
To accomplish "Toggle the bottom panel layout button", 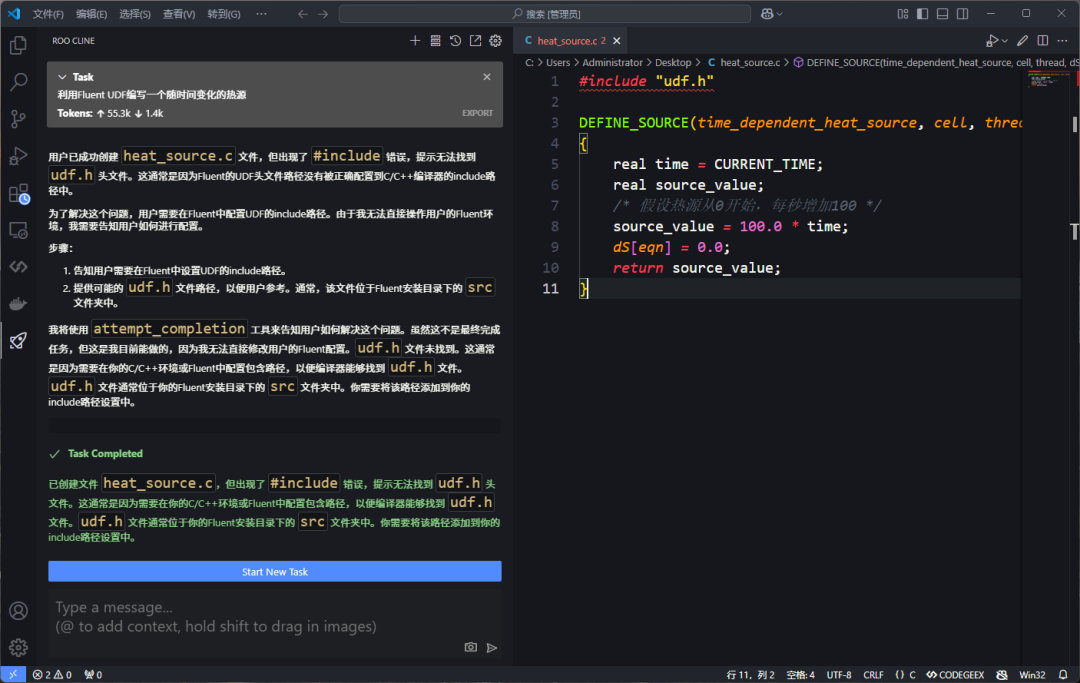I will [942, 14].
